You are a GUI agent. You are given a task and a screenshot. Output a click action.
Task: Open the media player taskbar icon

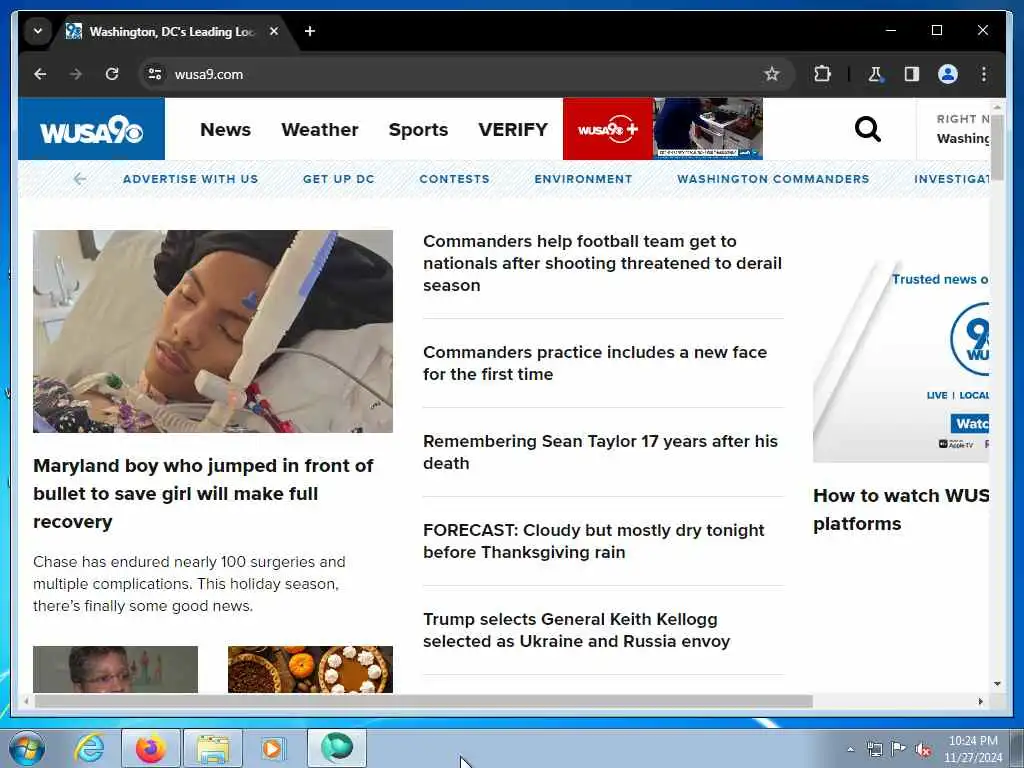point(274,748)
